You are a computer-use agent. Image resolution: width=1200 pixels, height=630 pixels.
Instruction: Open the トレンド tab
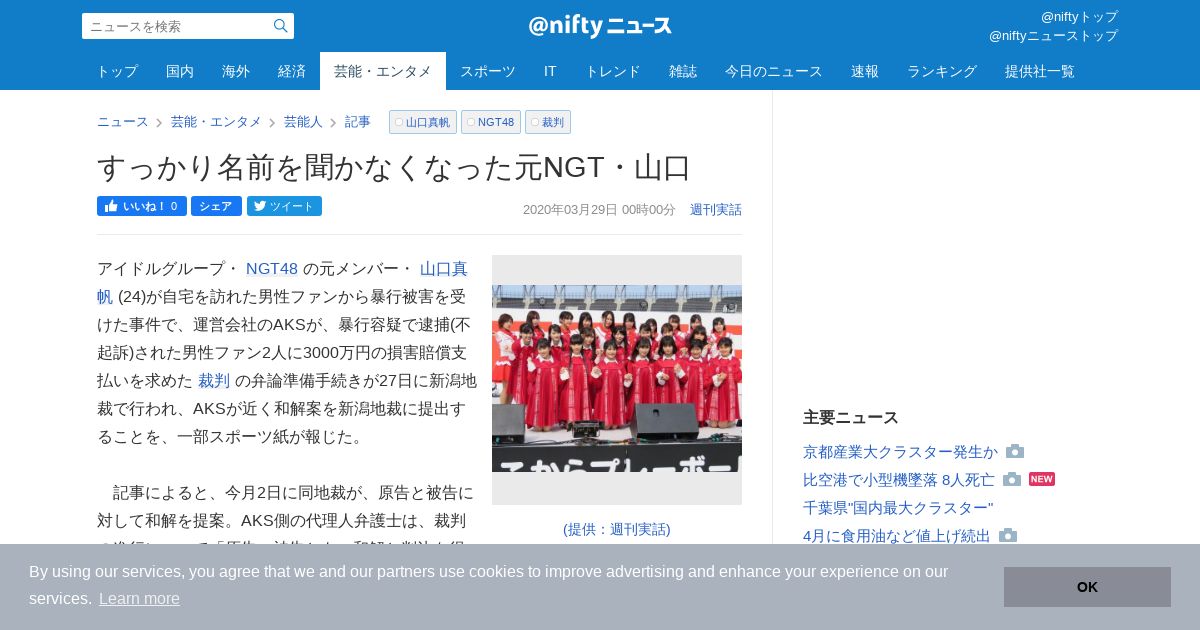coord(613,71)
